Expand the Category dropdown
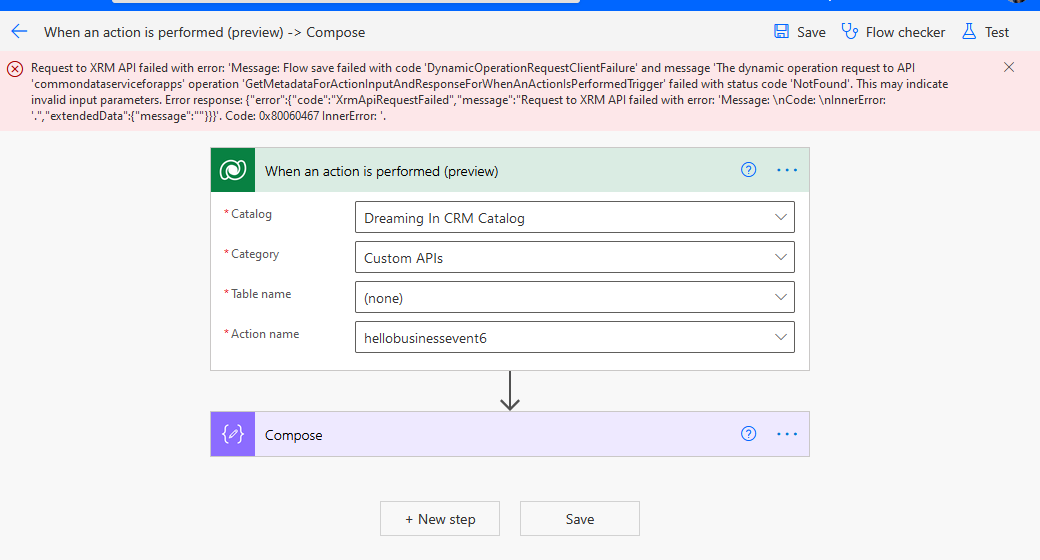This screenshot has width=1040, height=560. (780, 257)
